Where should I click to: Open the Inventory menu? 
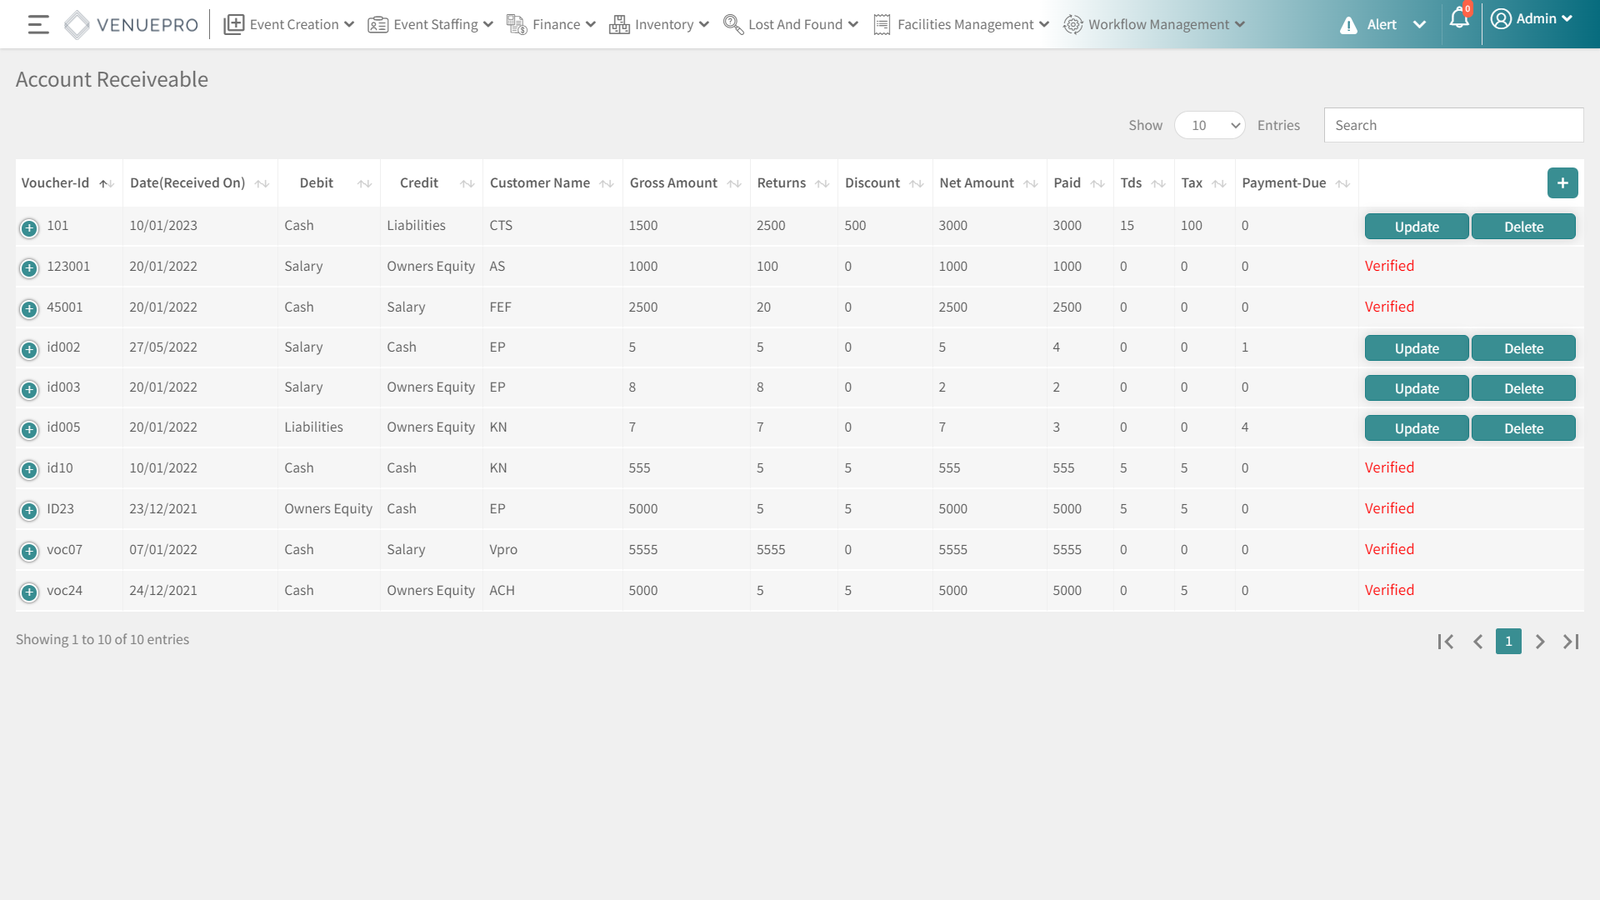coord(659,25)
